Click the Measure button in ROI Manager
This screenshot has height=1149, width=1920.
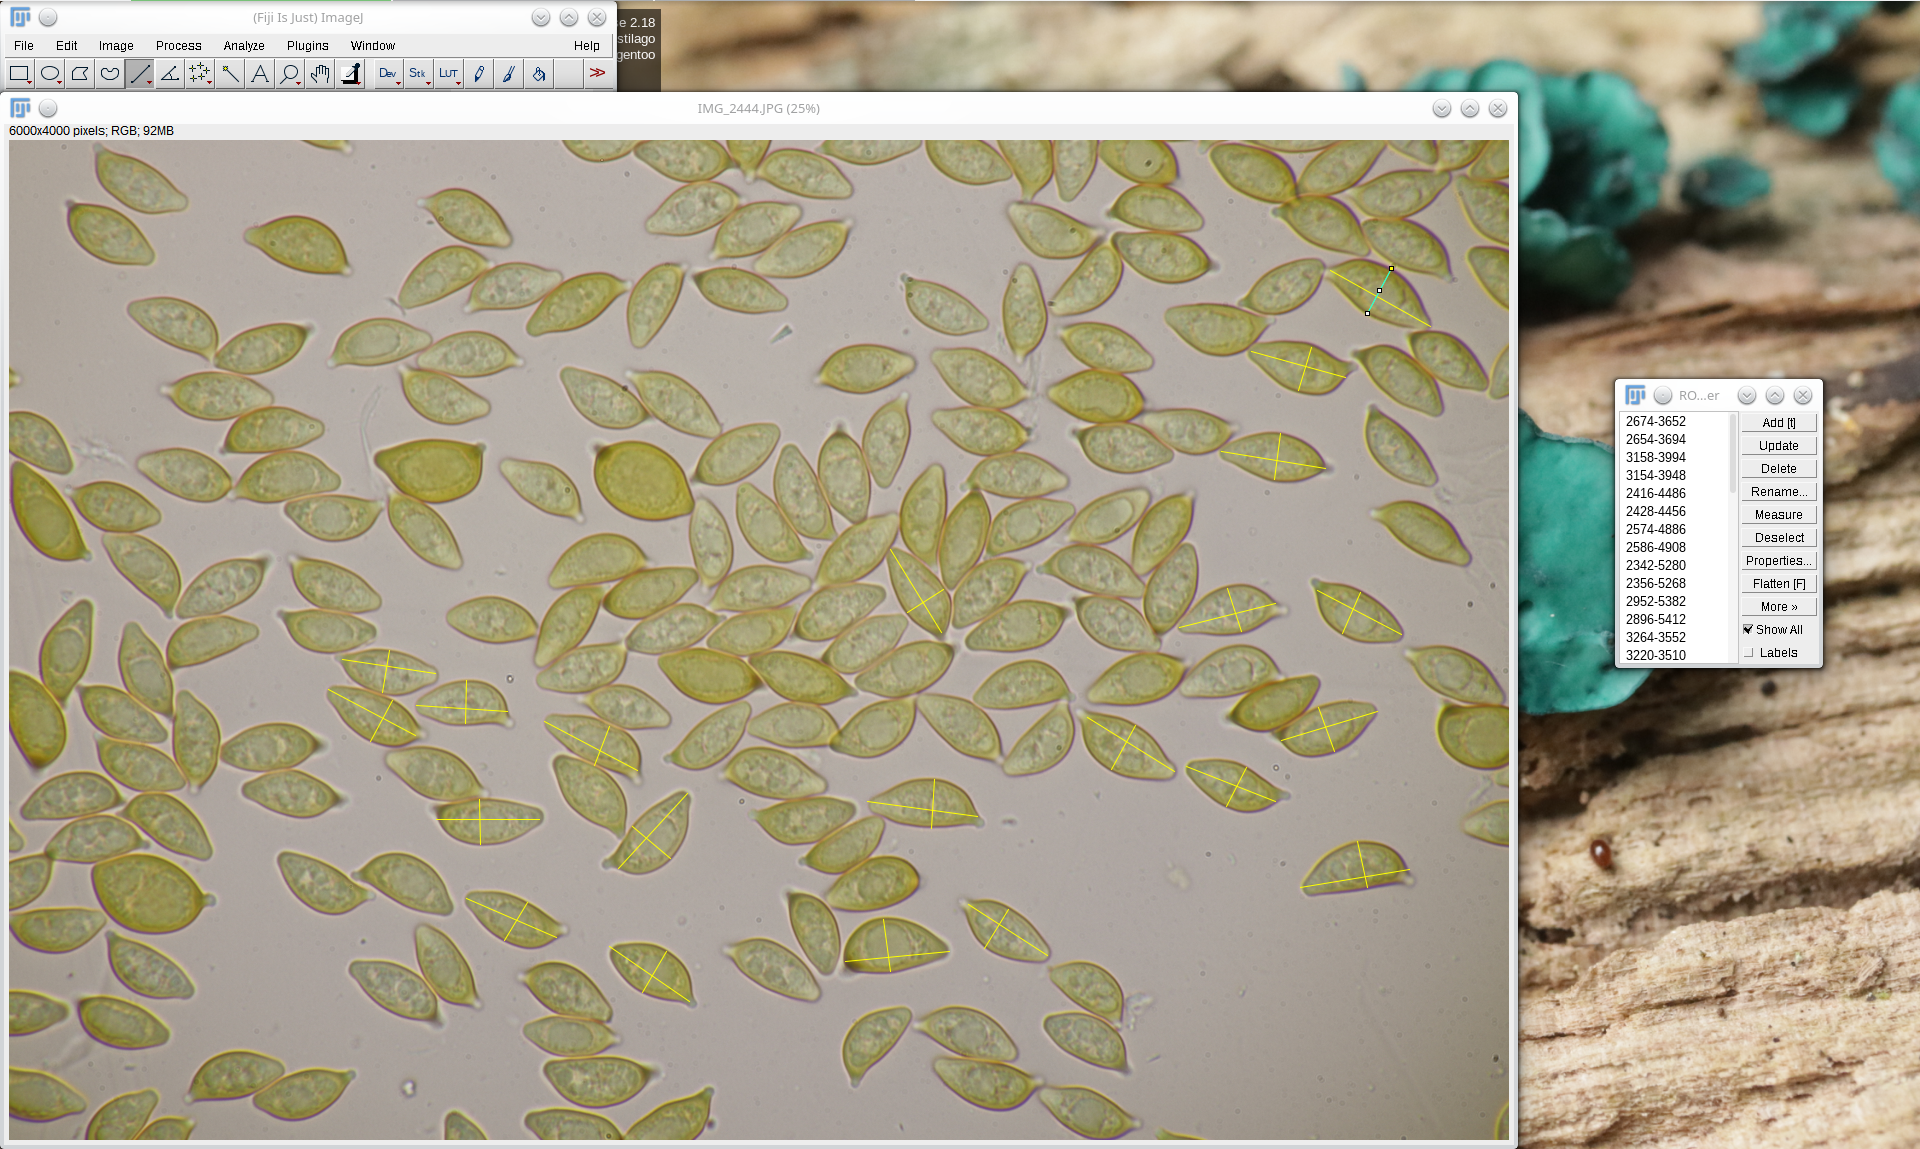[x=1778, y=514]
